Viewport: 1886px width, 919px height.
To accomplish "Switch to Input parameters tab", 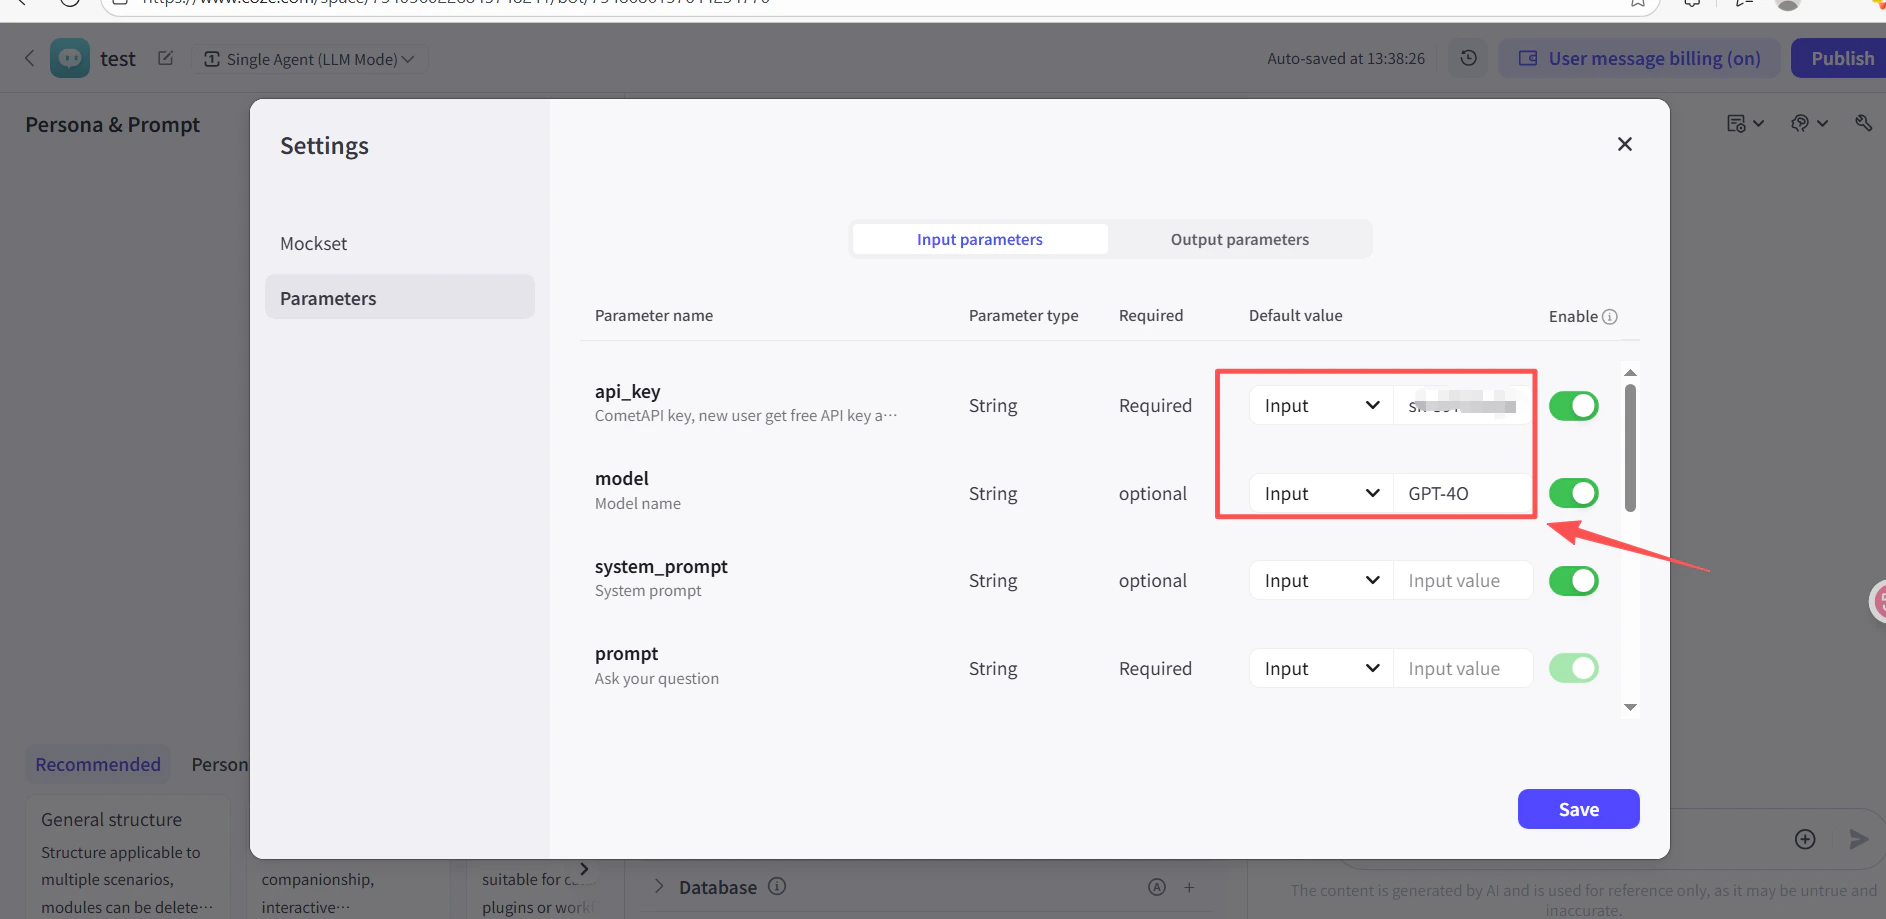I will 979,240.
